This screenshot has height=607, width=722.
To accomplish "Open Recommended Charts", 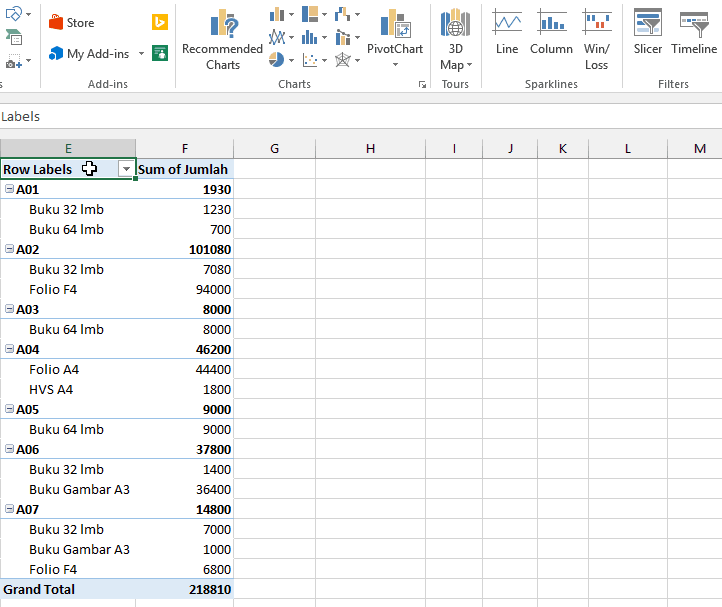I will click(x=222, y=40).
